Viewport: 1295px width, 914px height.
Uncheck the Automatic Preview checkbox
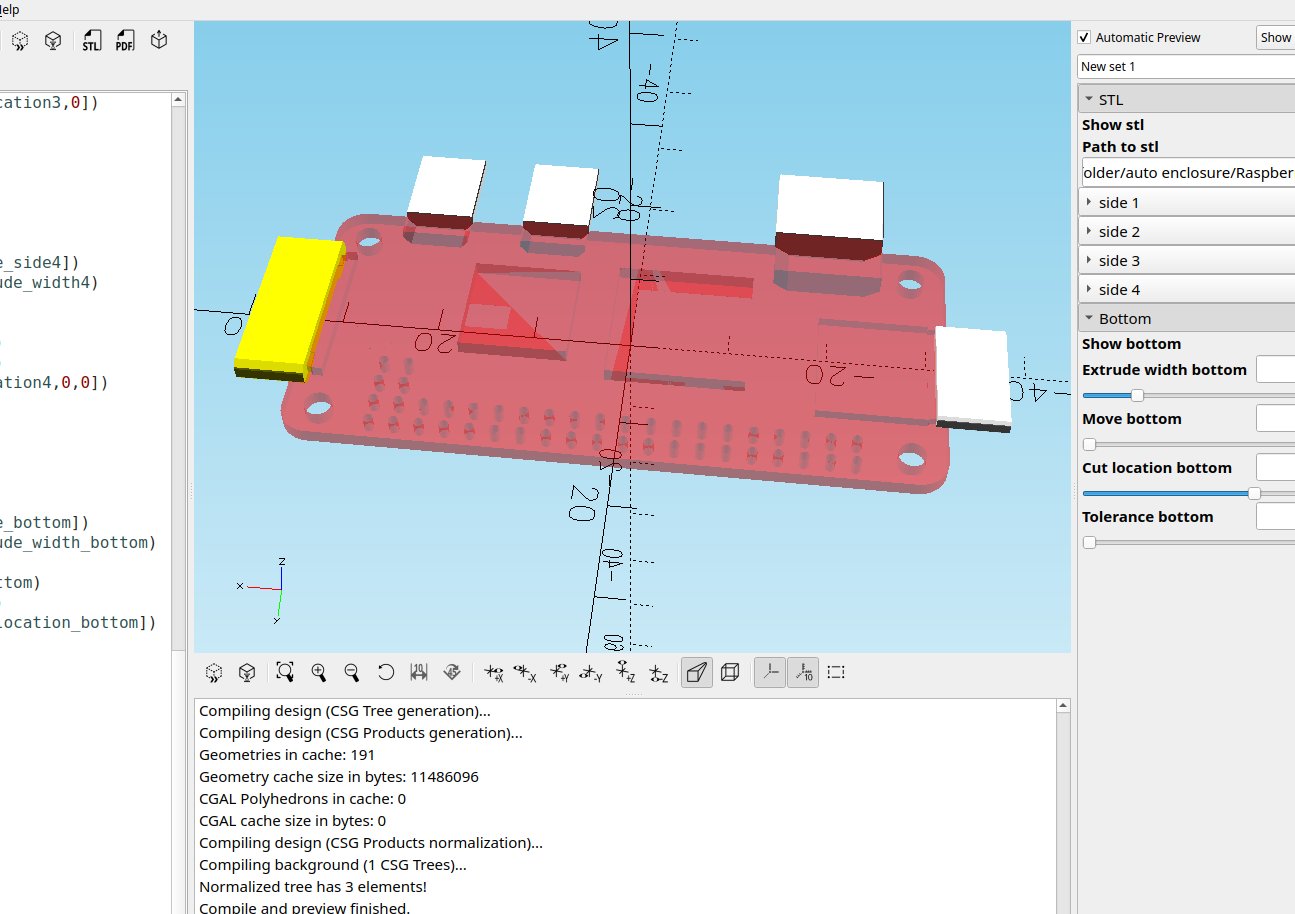click(x=1084, y=37)
